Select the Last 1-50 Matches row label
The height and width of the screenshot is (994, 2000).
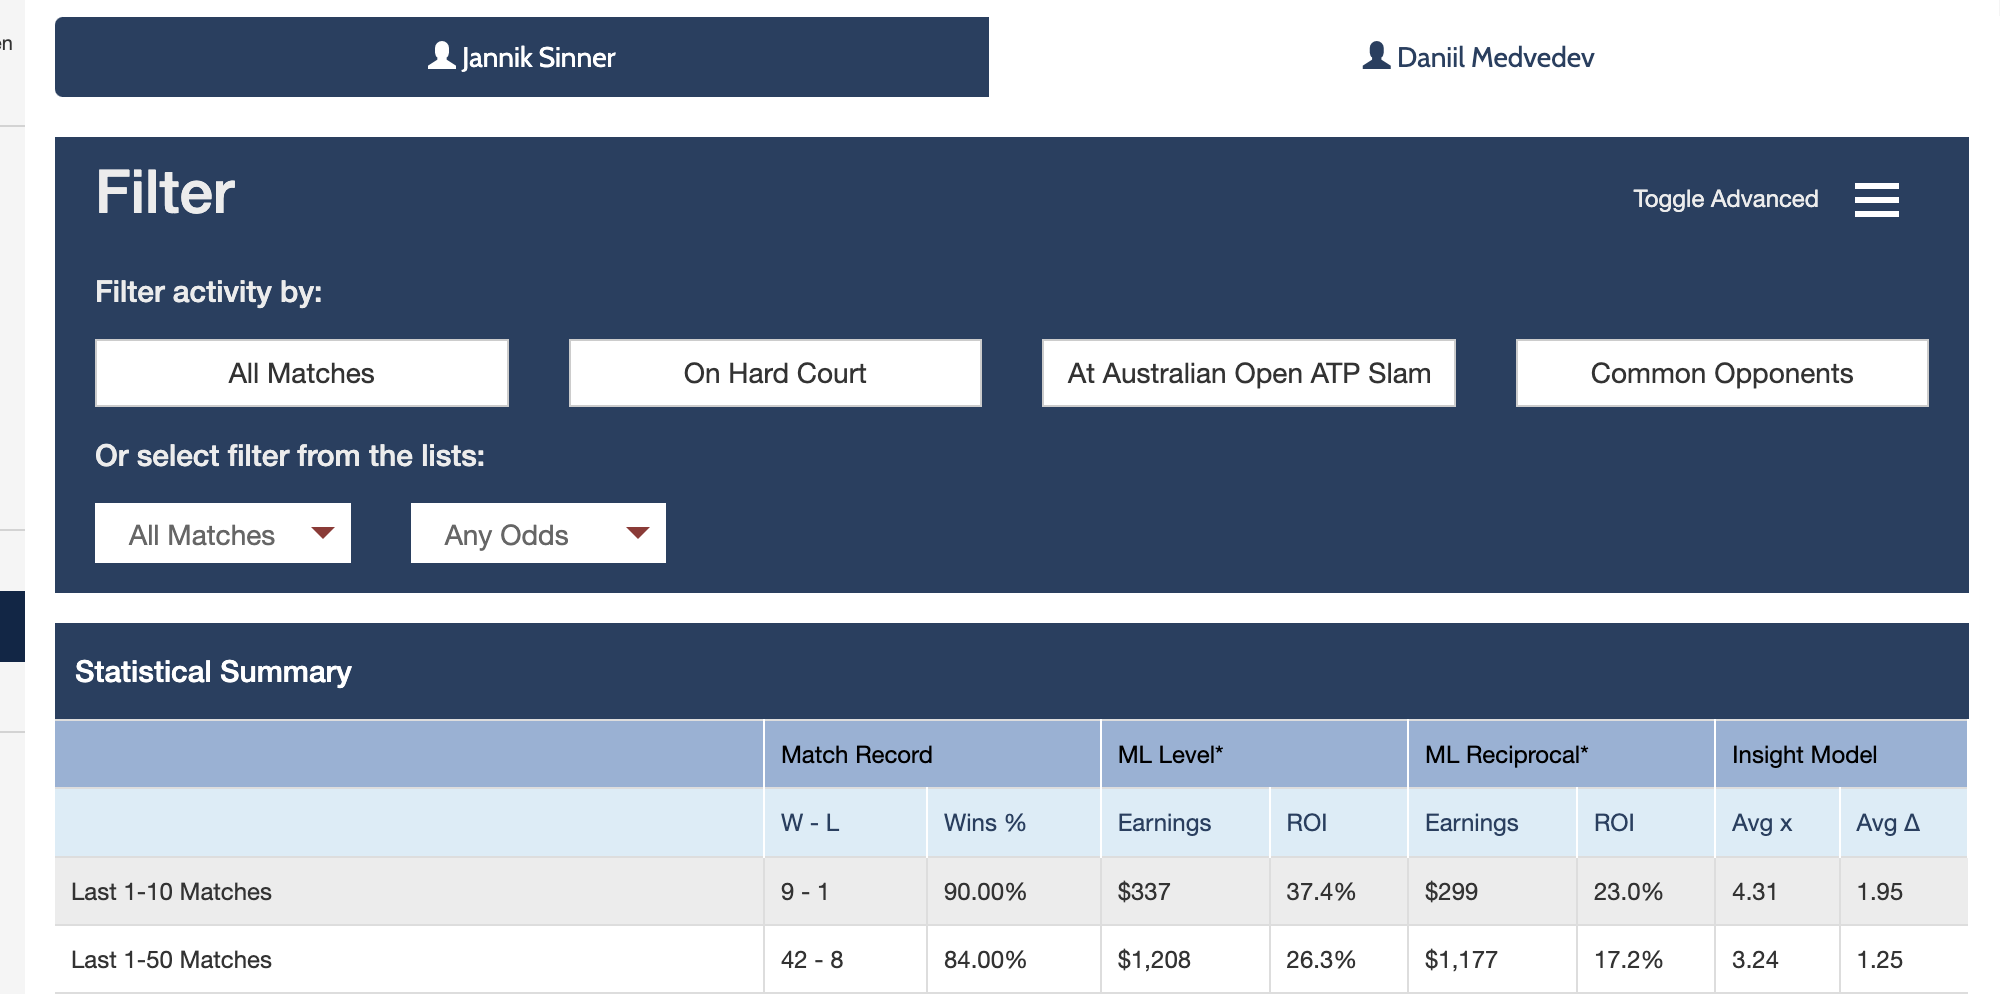pos(171,960)
